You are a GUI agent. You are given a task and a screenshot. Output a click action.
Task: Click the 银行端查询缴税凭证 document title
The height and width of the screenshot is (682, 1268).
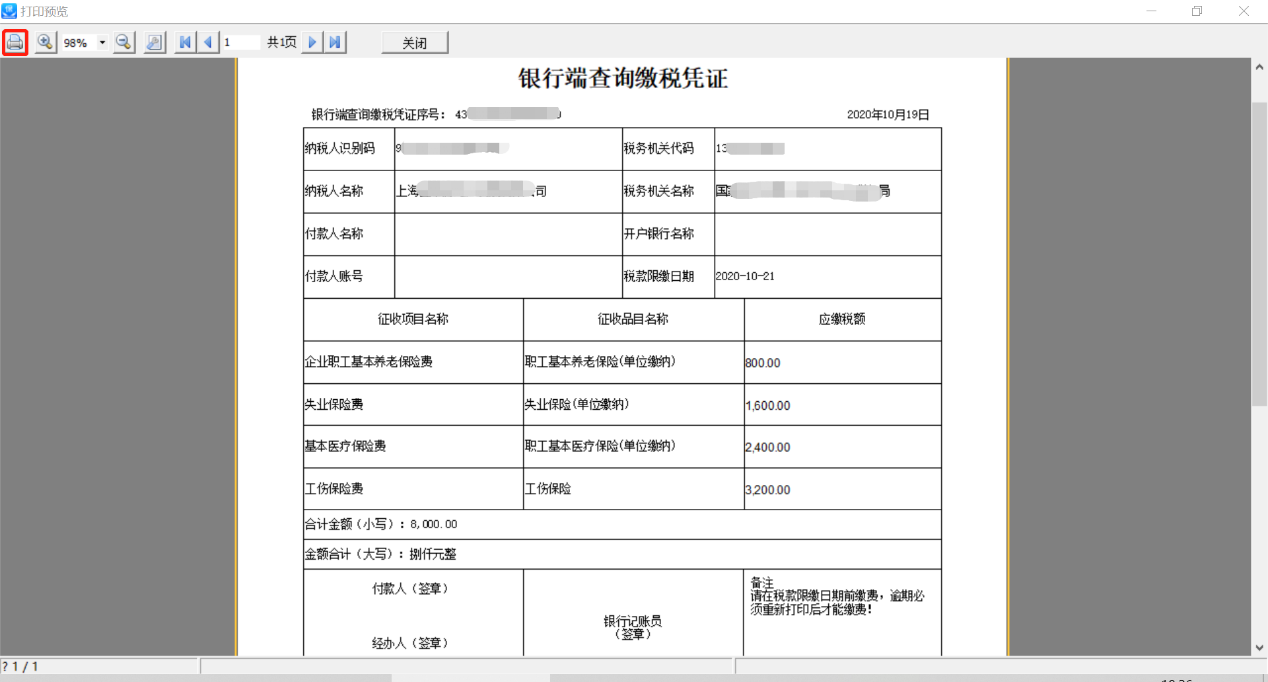[x=622, y=79]
